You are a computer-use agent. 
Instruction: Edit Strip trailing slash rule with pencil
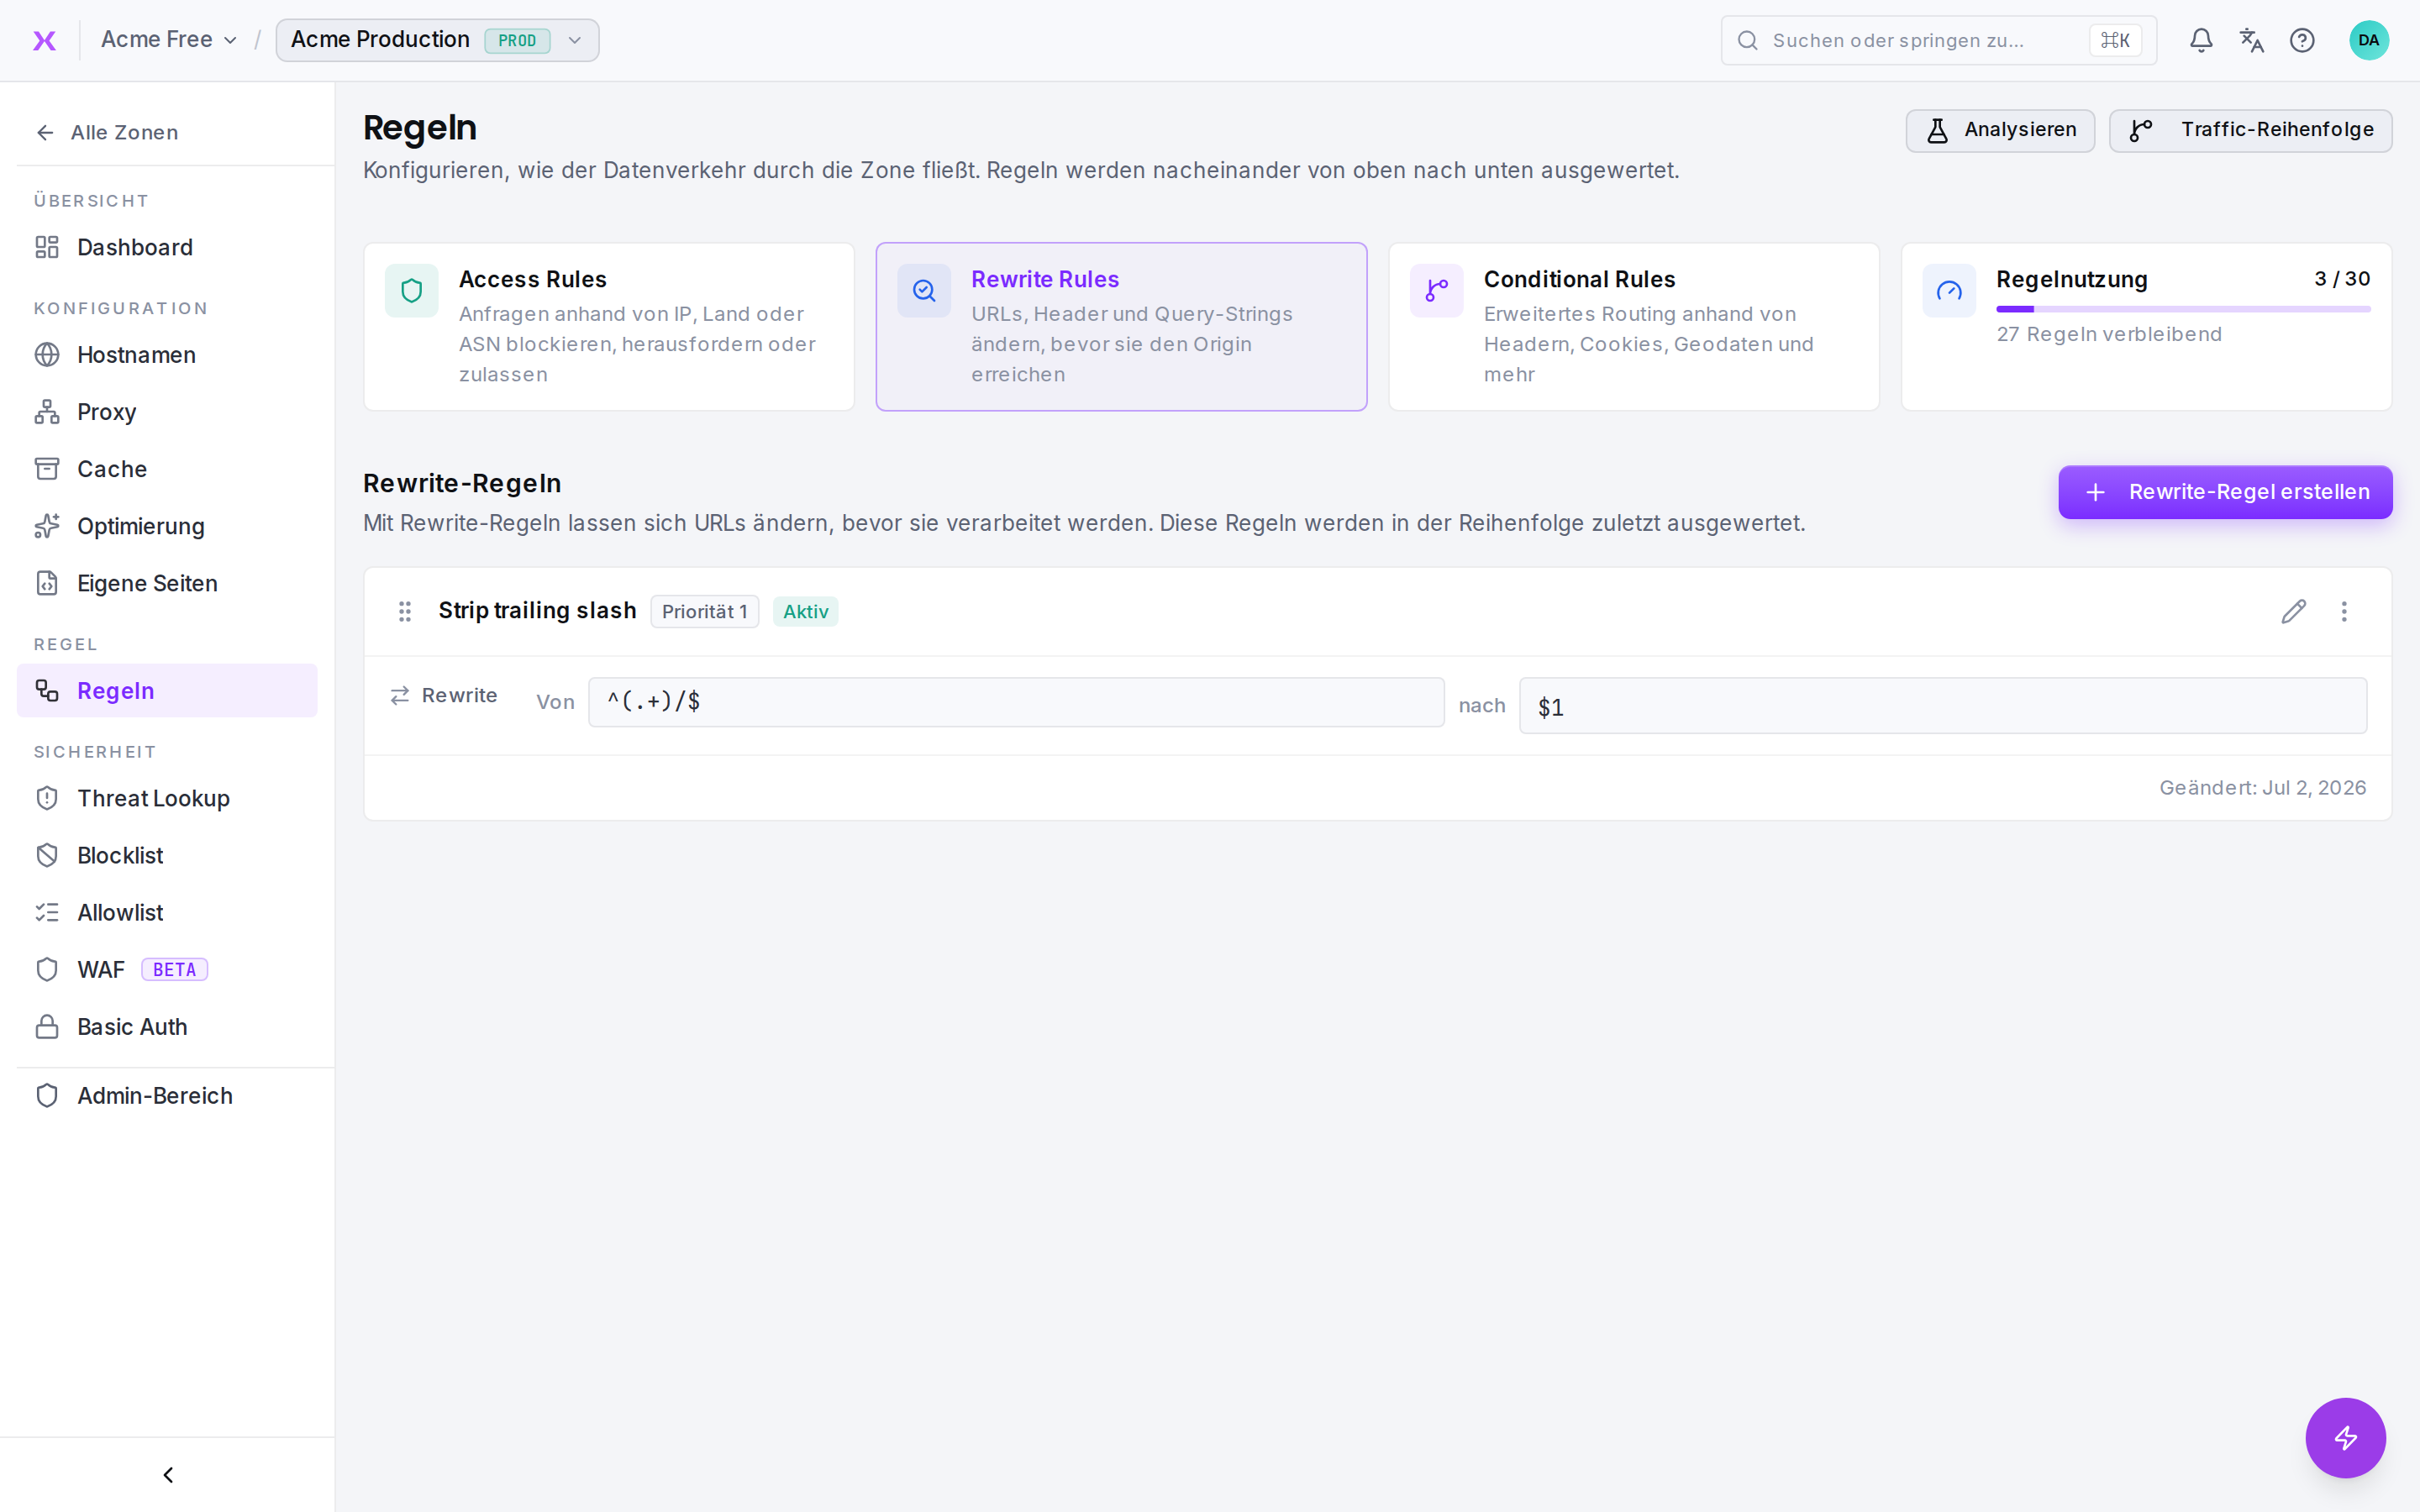pos(2293,611)
